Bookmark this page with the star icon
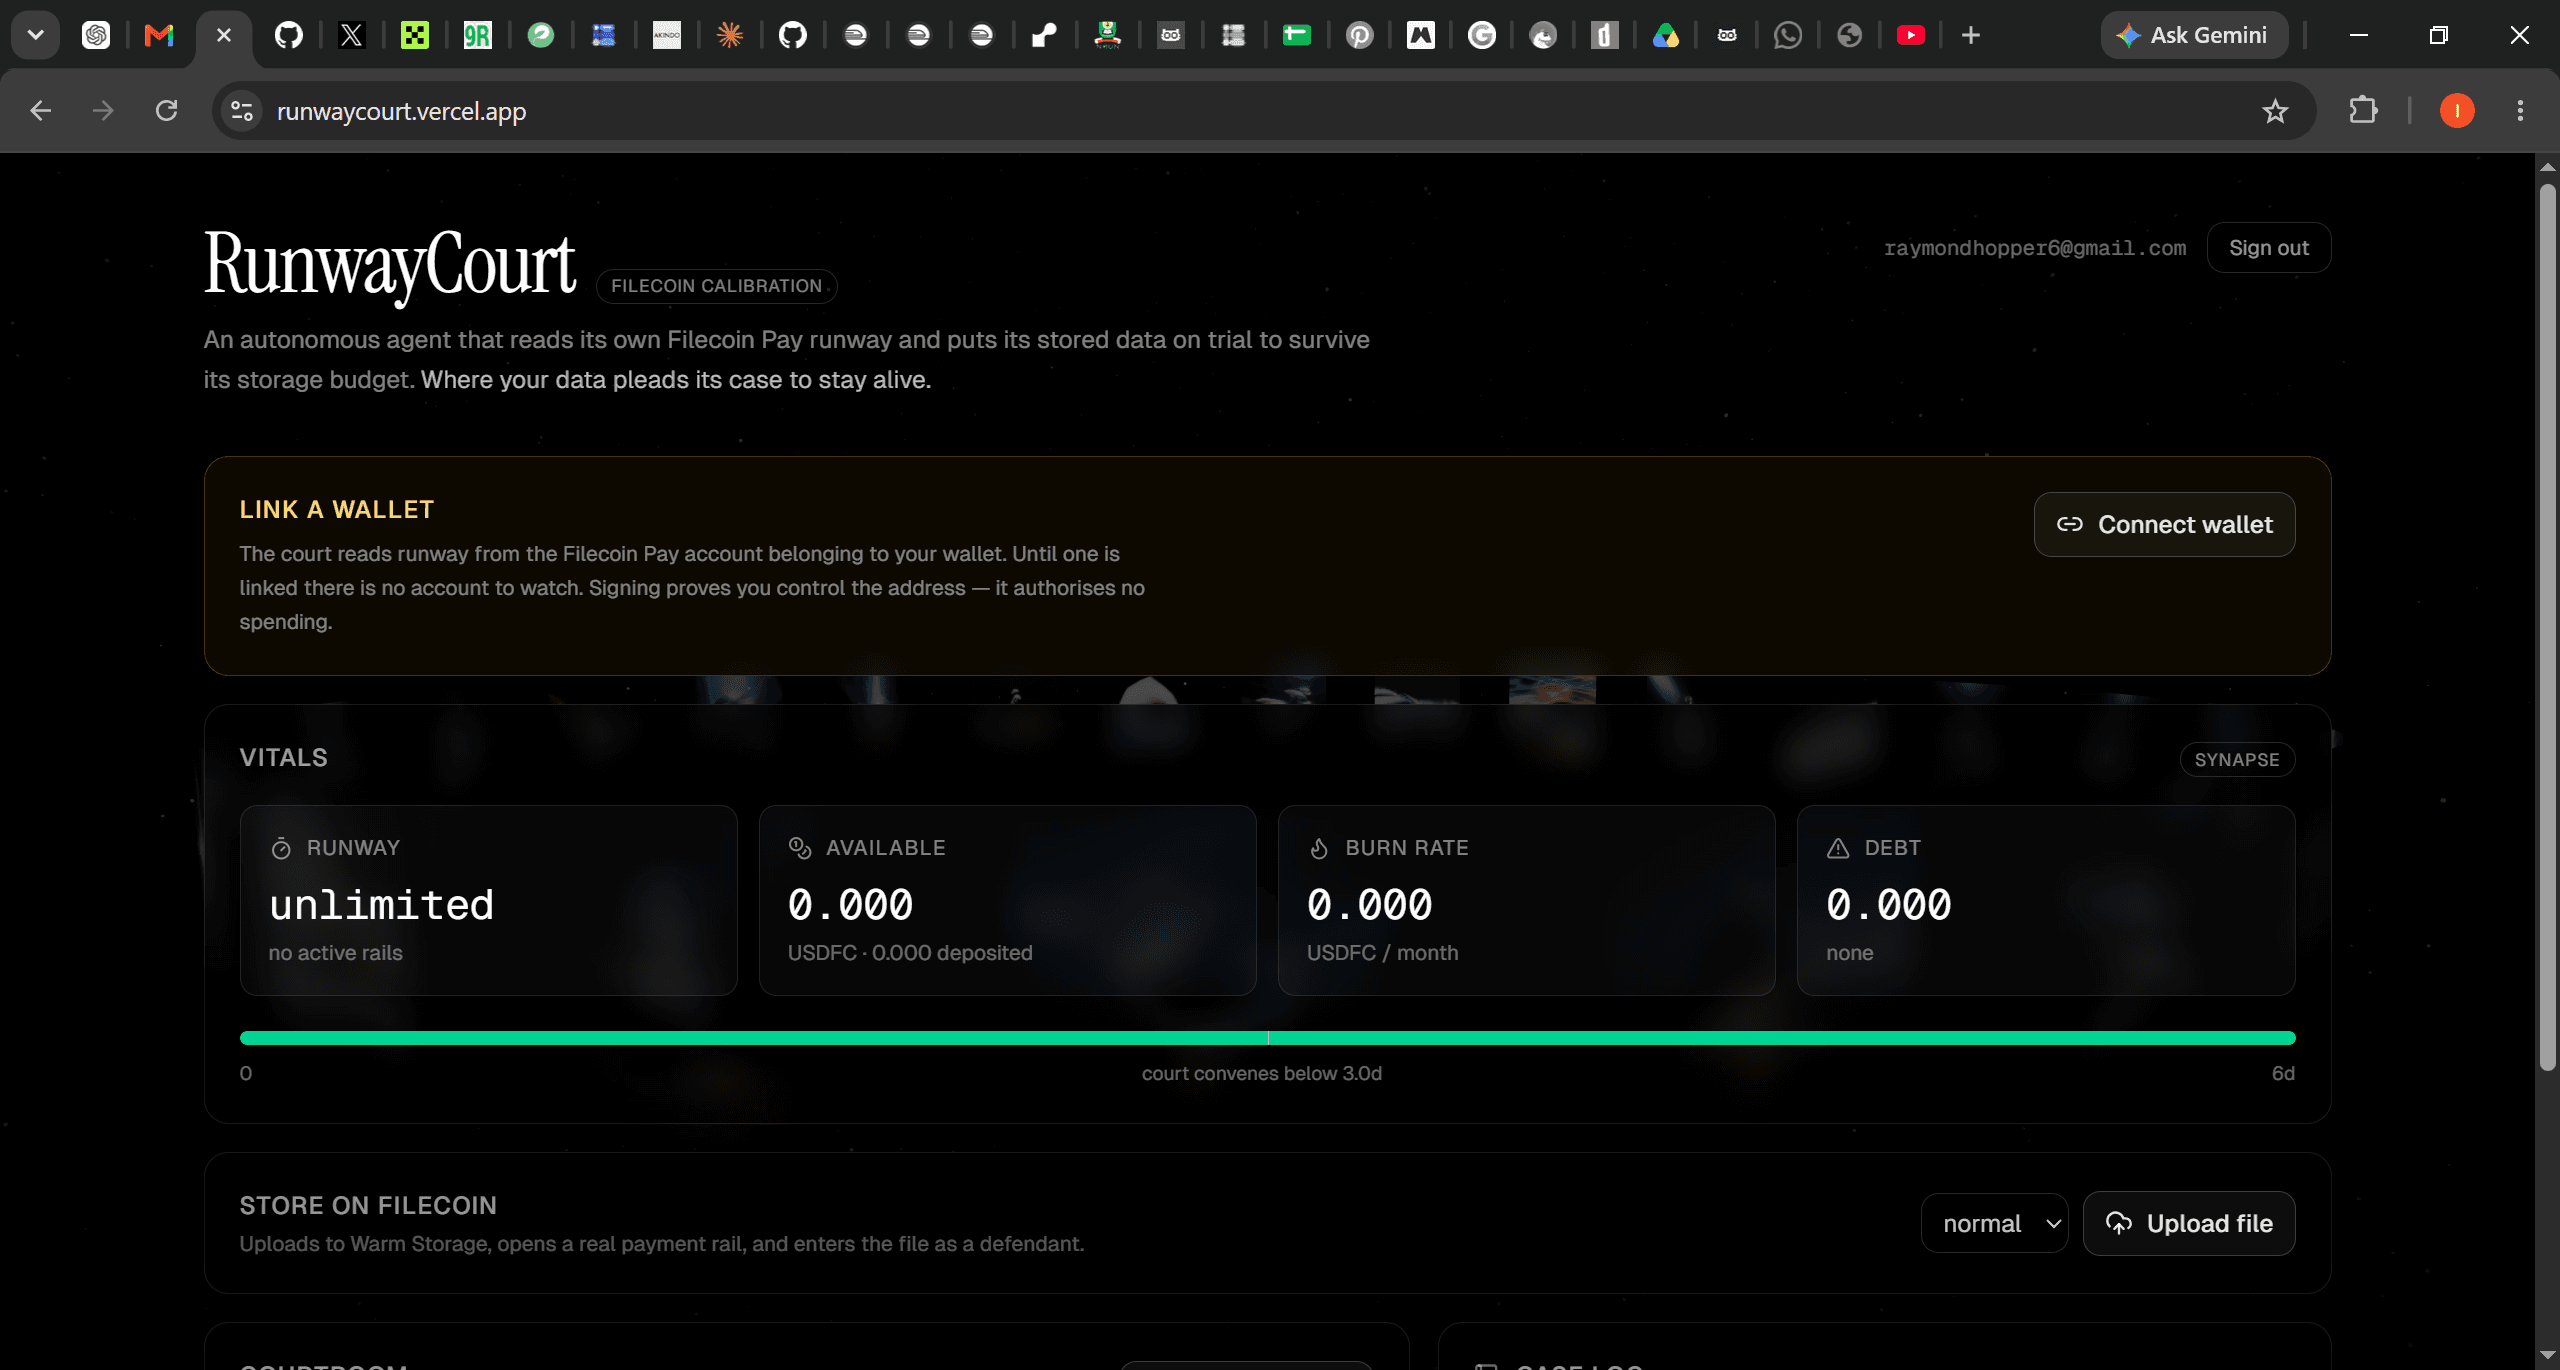 [2275, 111]
